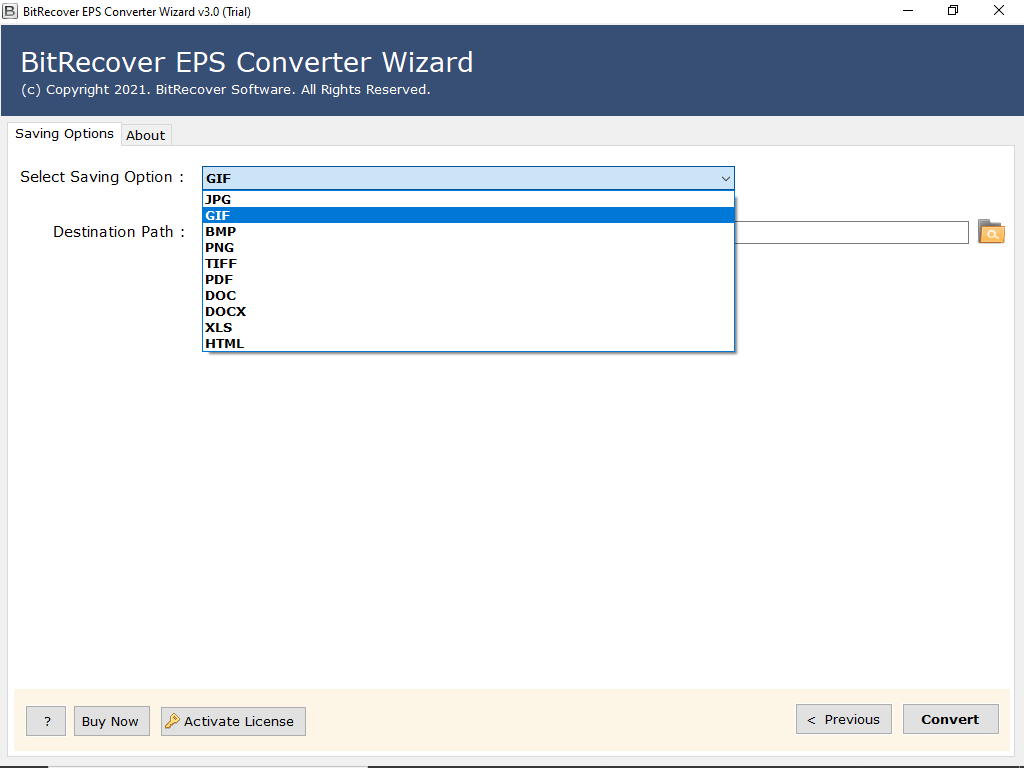The image size is (1024, 768).
Task: Restore down the wizard window
Action: (953, 10)
